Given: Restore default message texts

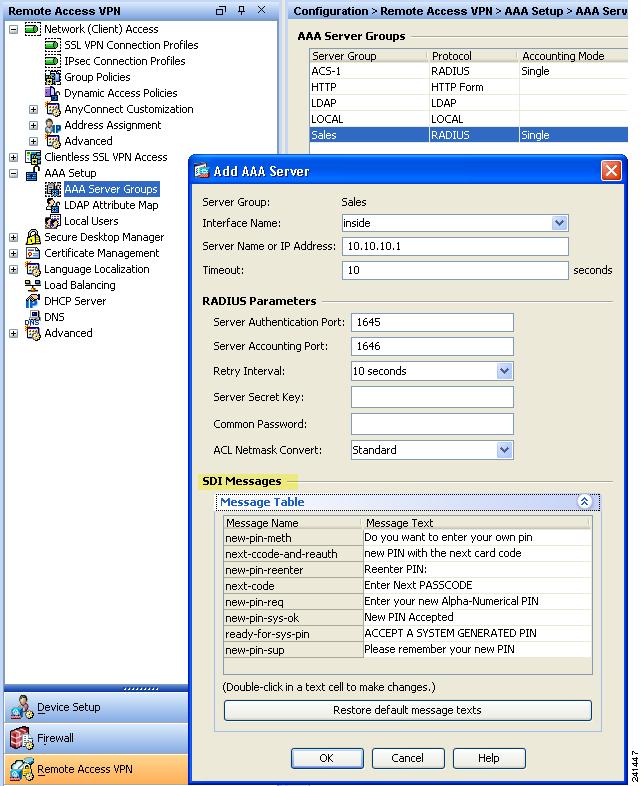Looking at the screenshot, I should [x=407, y=710].
